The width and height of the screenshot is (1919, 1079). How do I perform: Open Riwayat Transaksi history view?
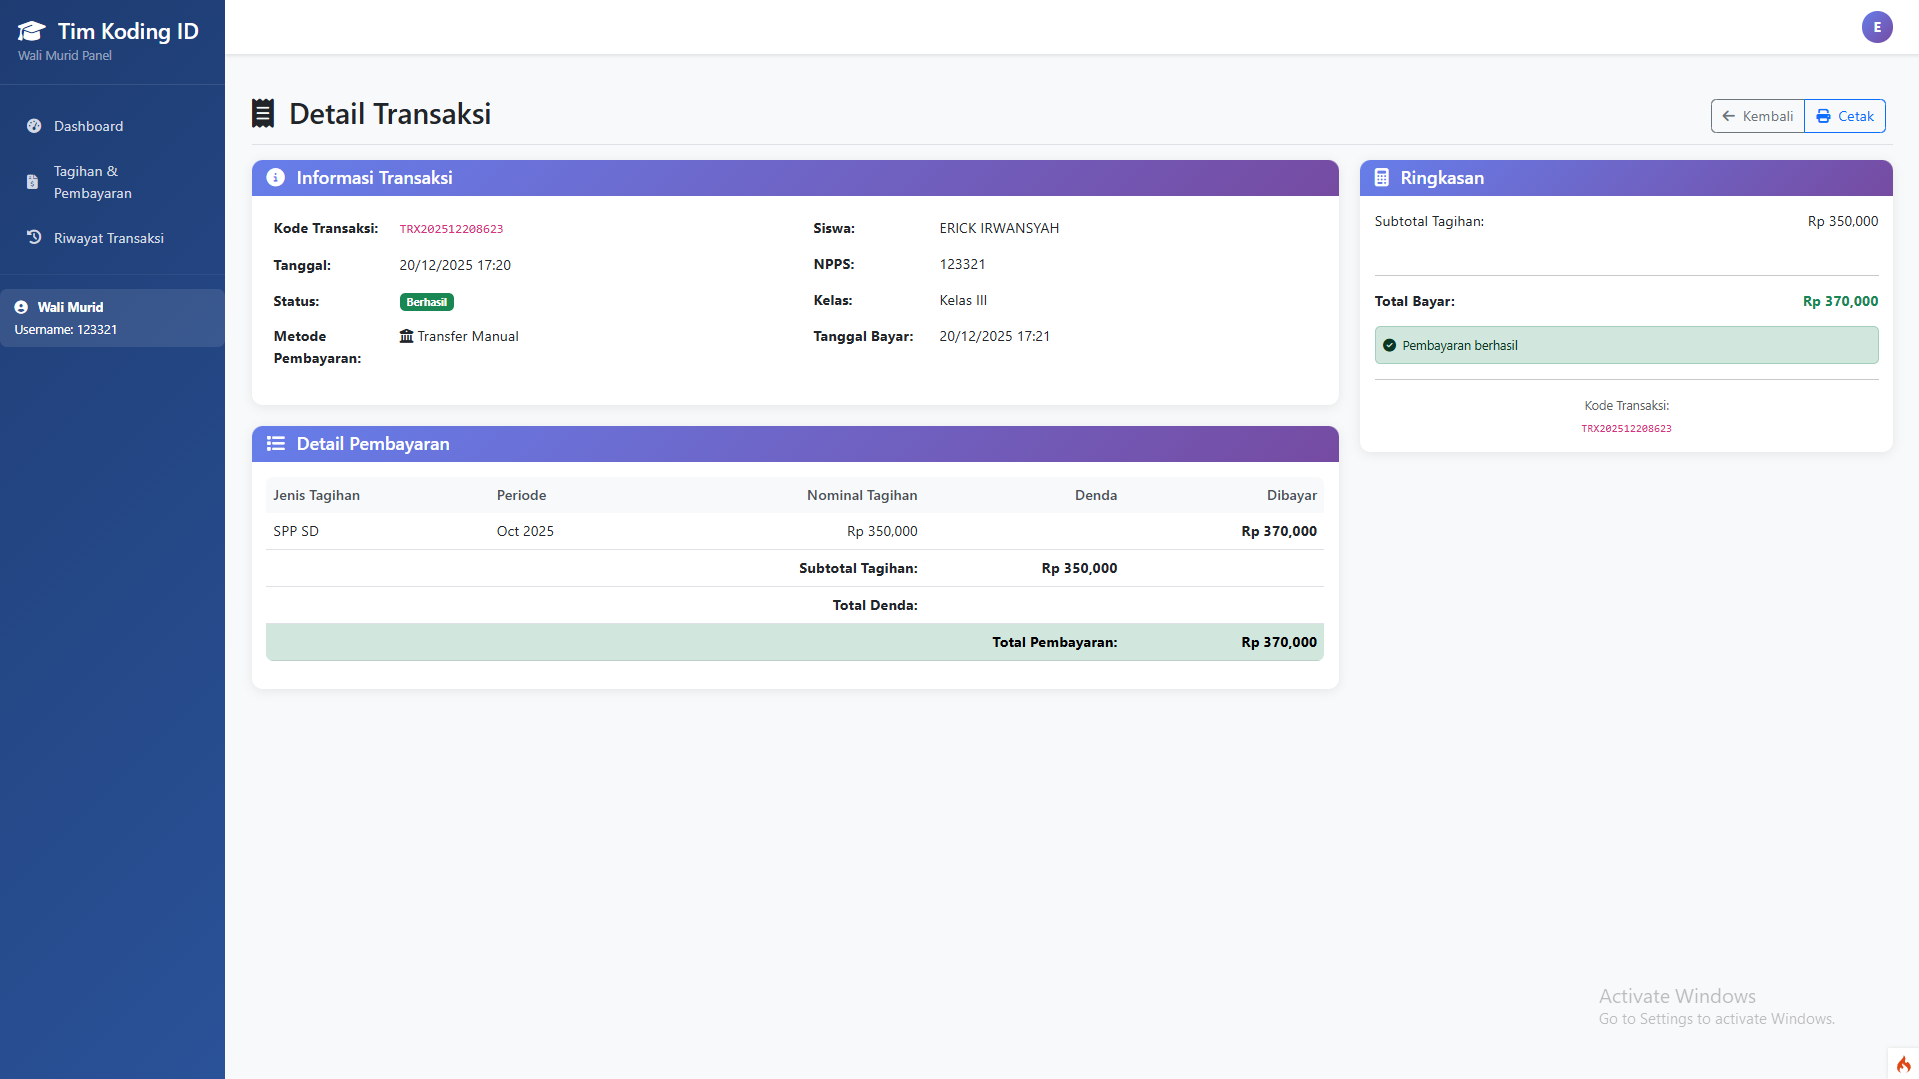point(107,238)
